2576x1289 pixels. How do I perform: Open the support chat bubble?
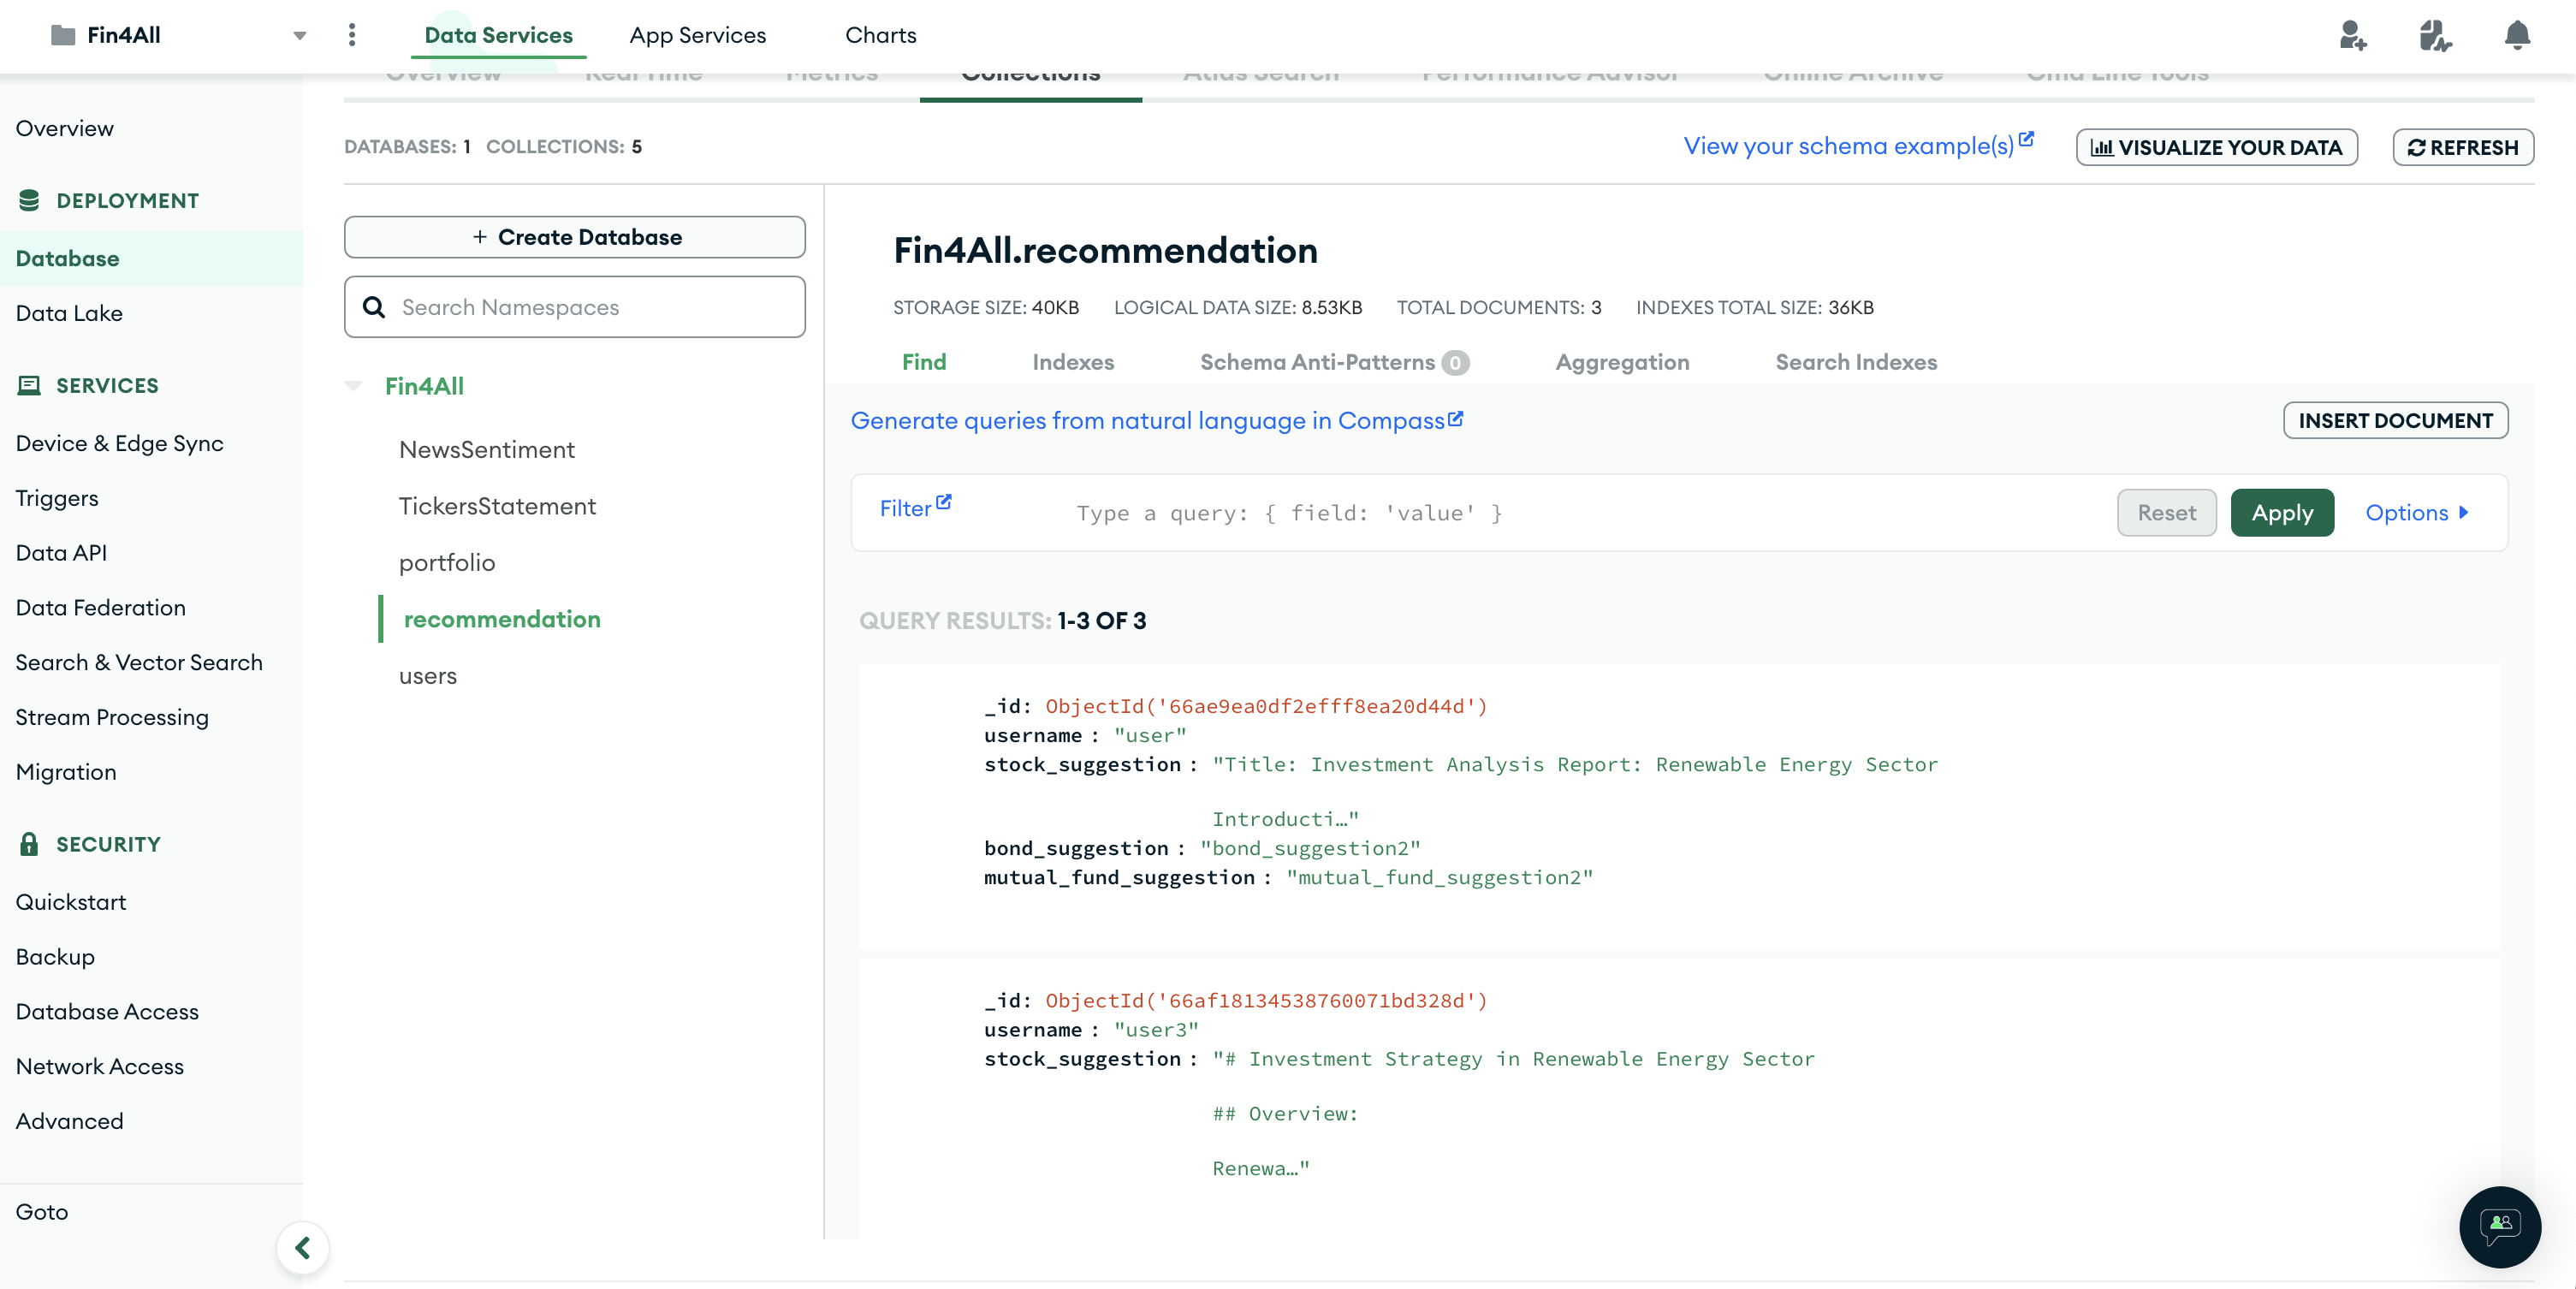point(2499,1226)
